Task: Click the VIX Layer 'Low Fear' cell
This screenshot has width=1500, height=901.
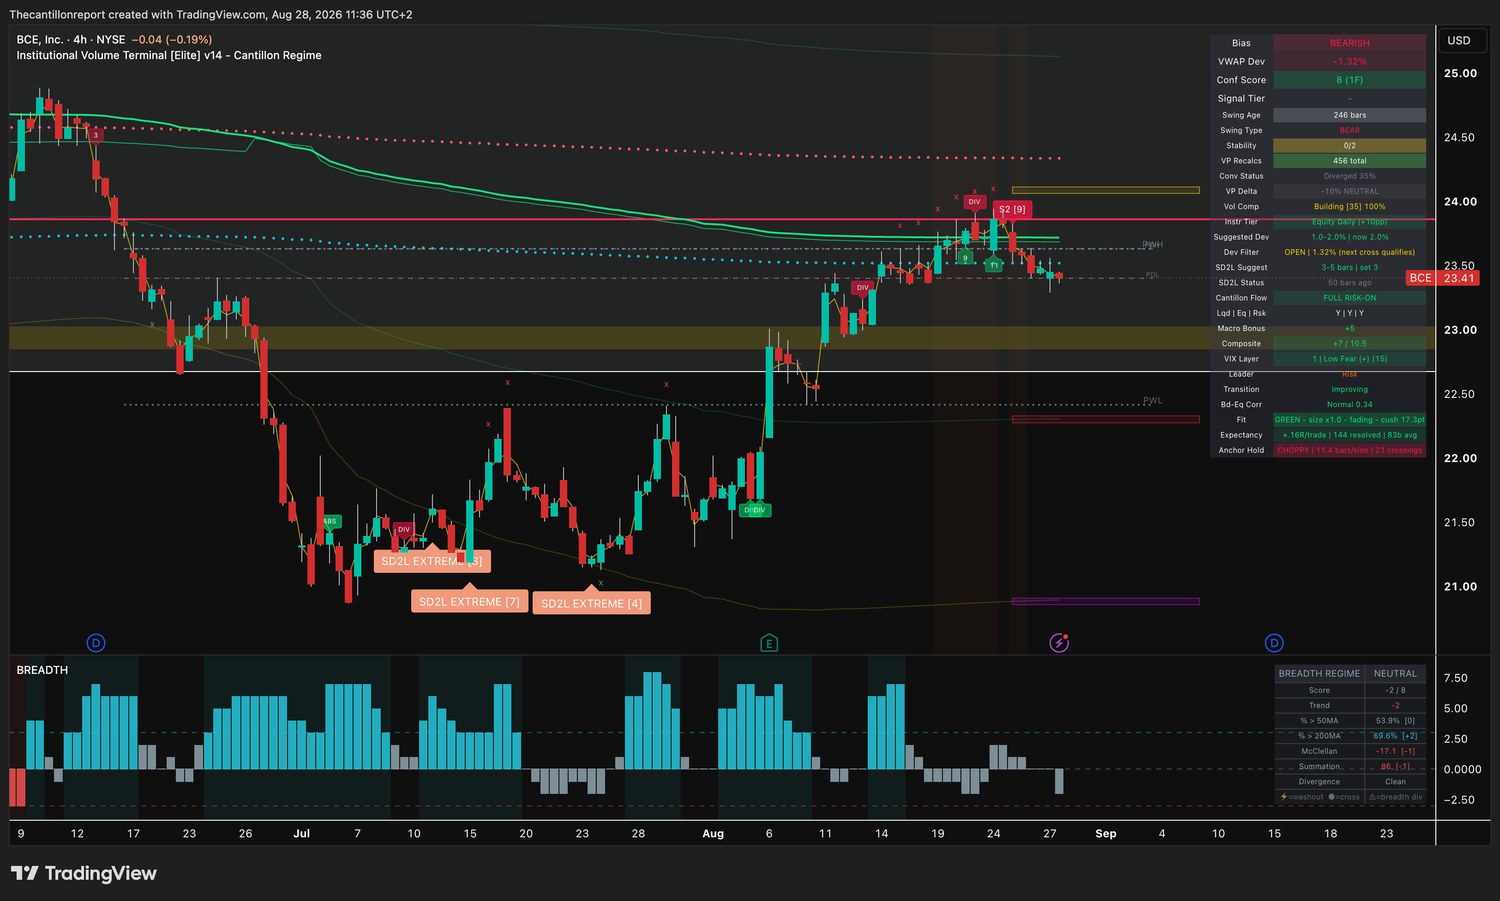Action: tap(1350, 359)
